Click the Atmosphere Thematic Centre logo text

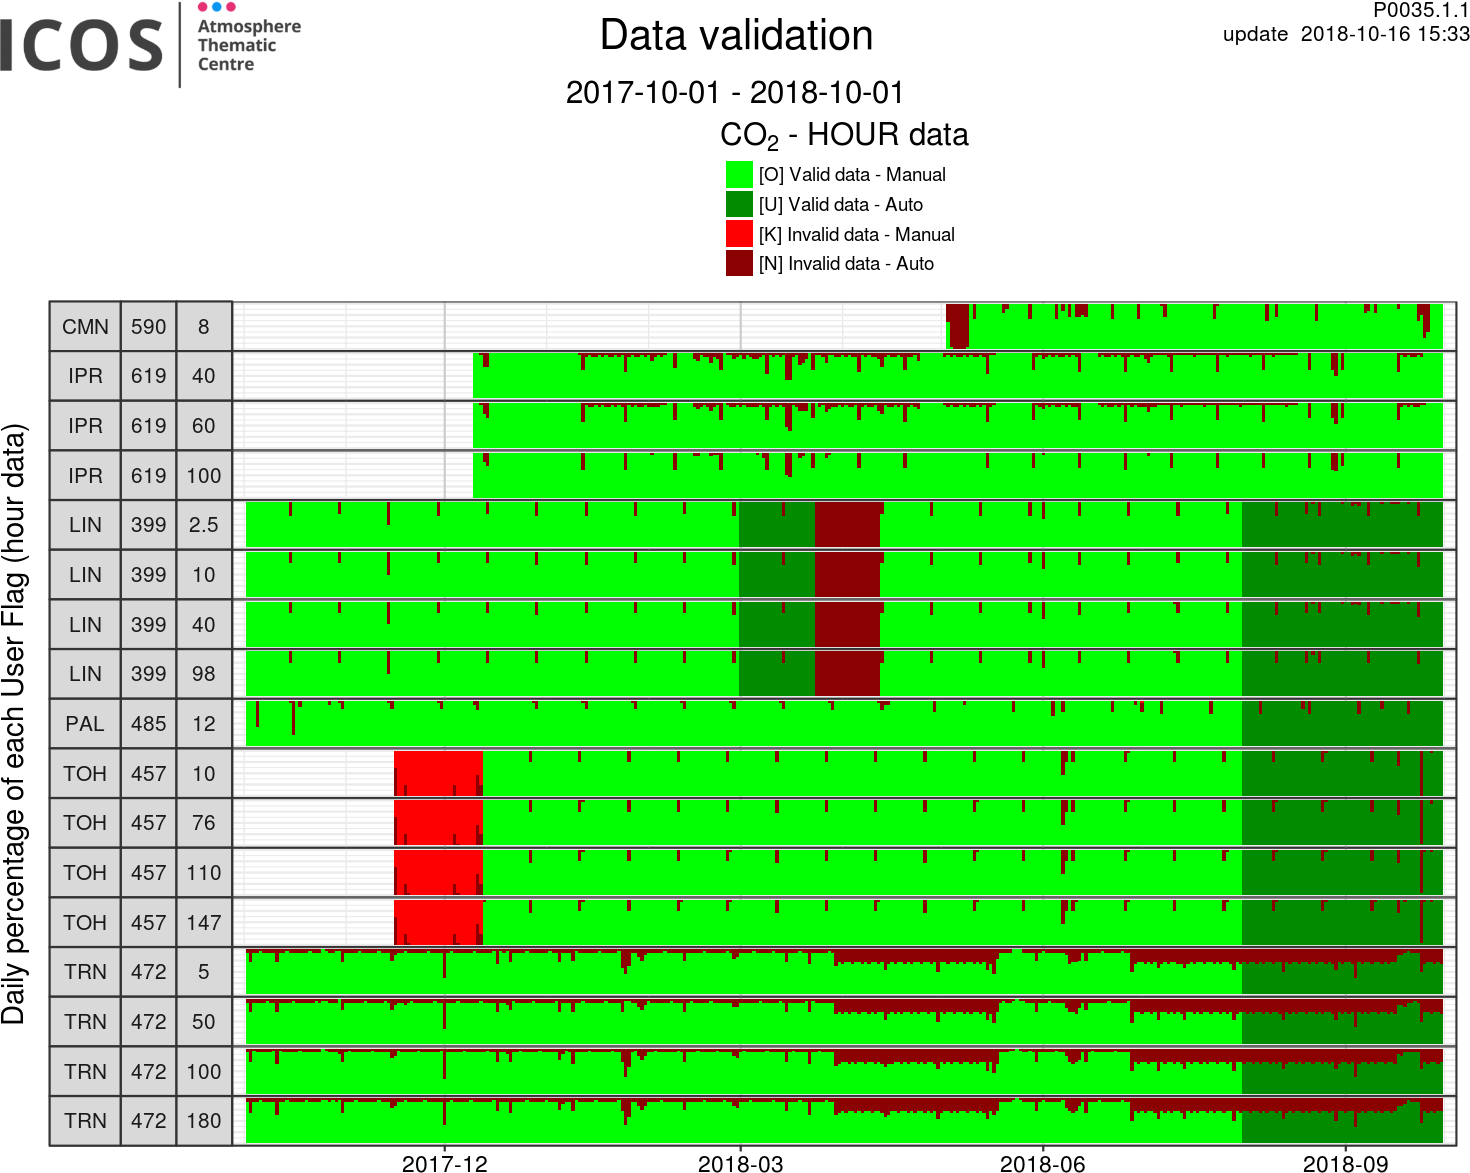click(x=248, y=45)
